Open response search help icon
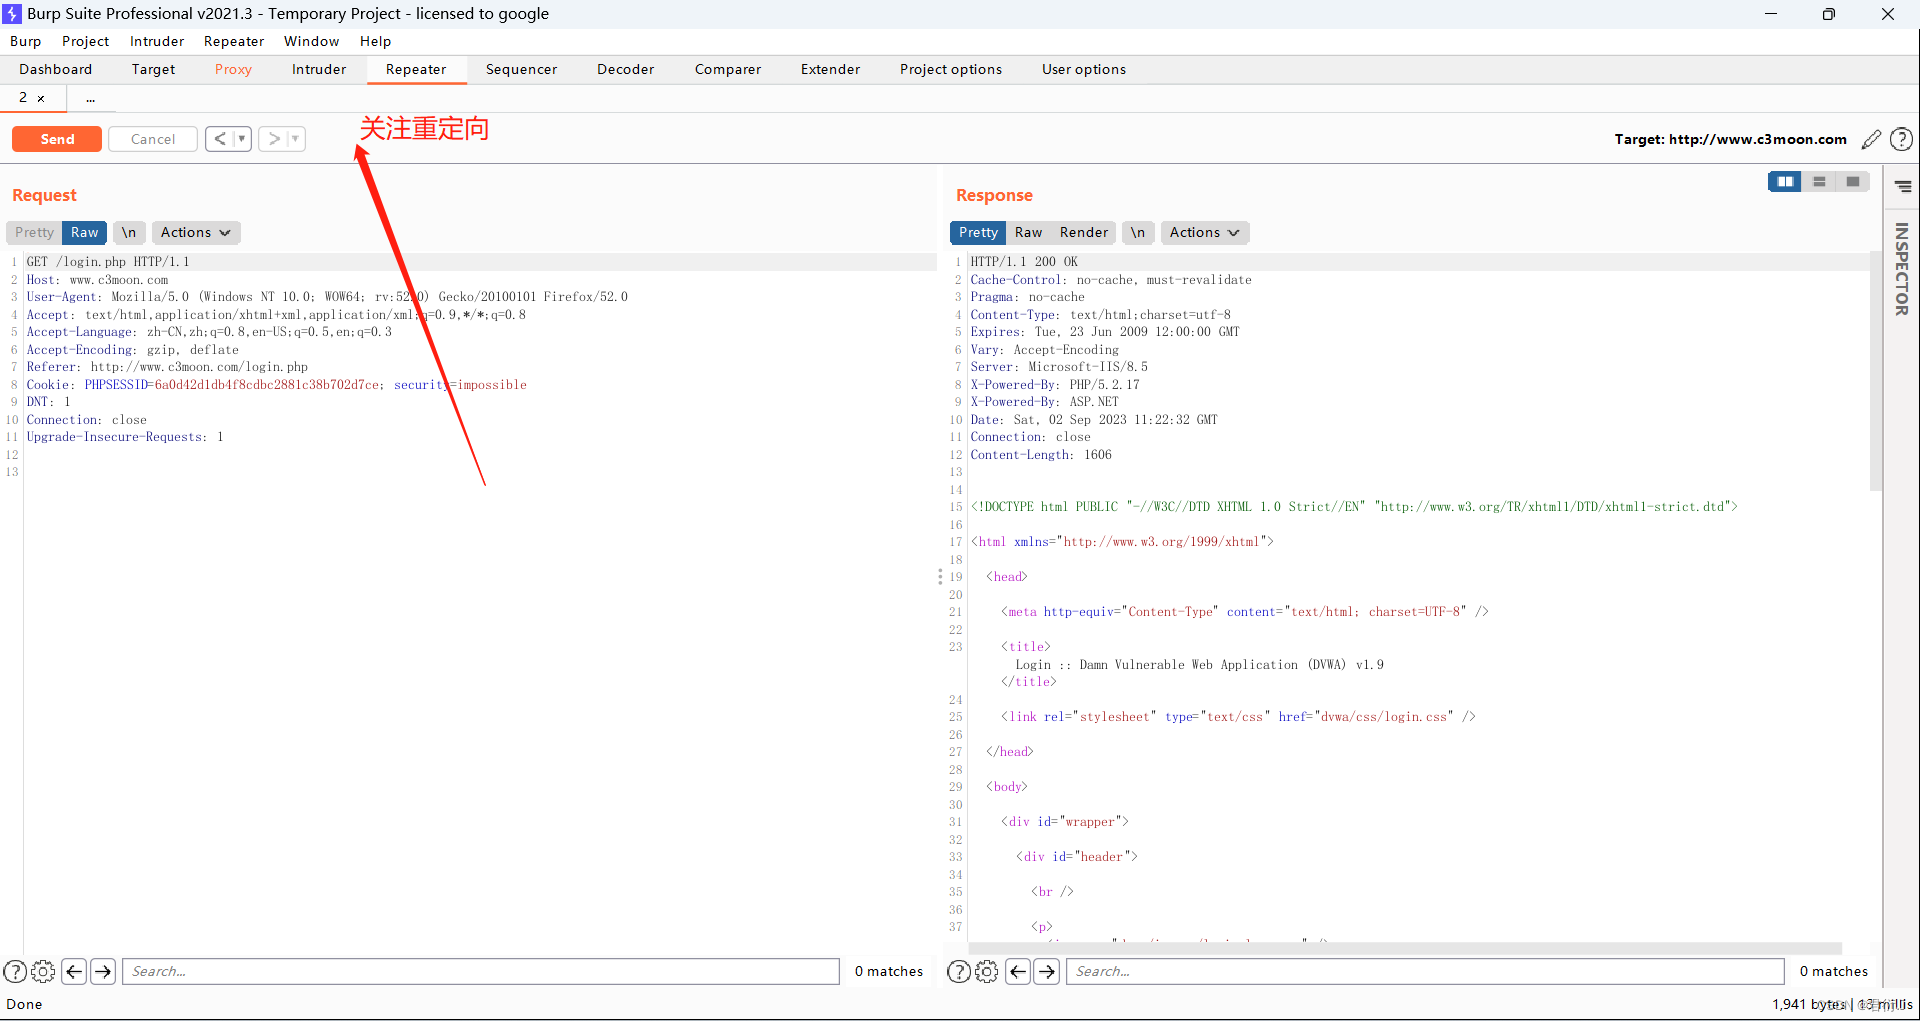The height and width of the screenshot is (1021, 1920). tap(958, 971)
